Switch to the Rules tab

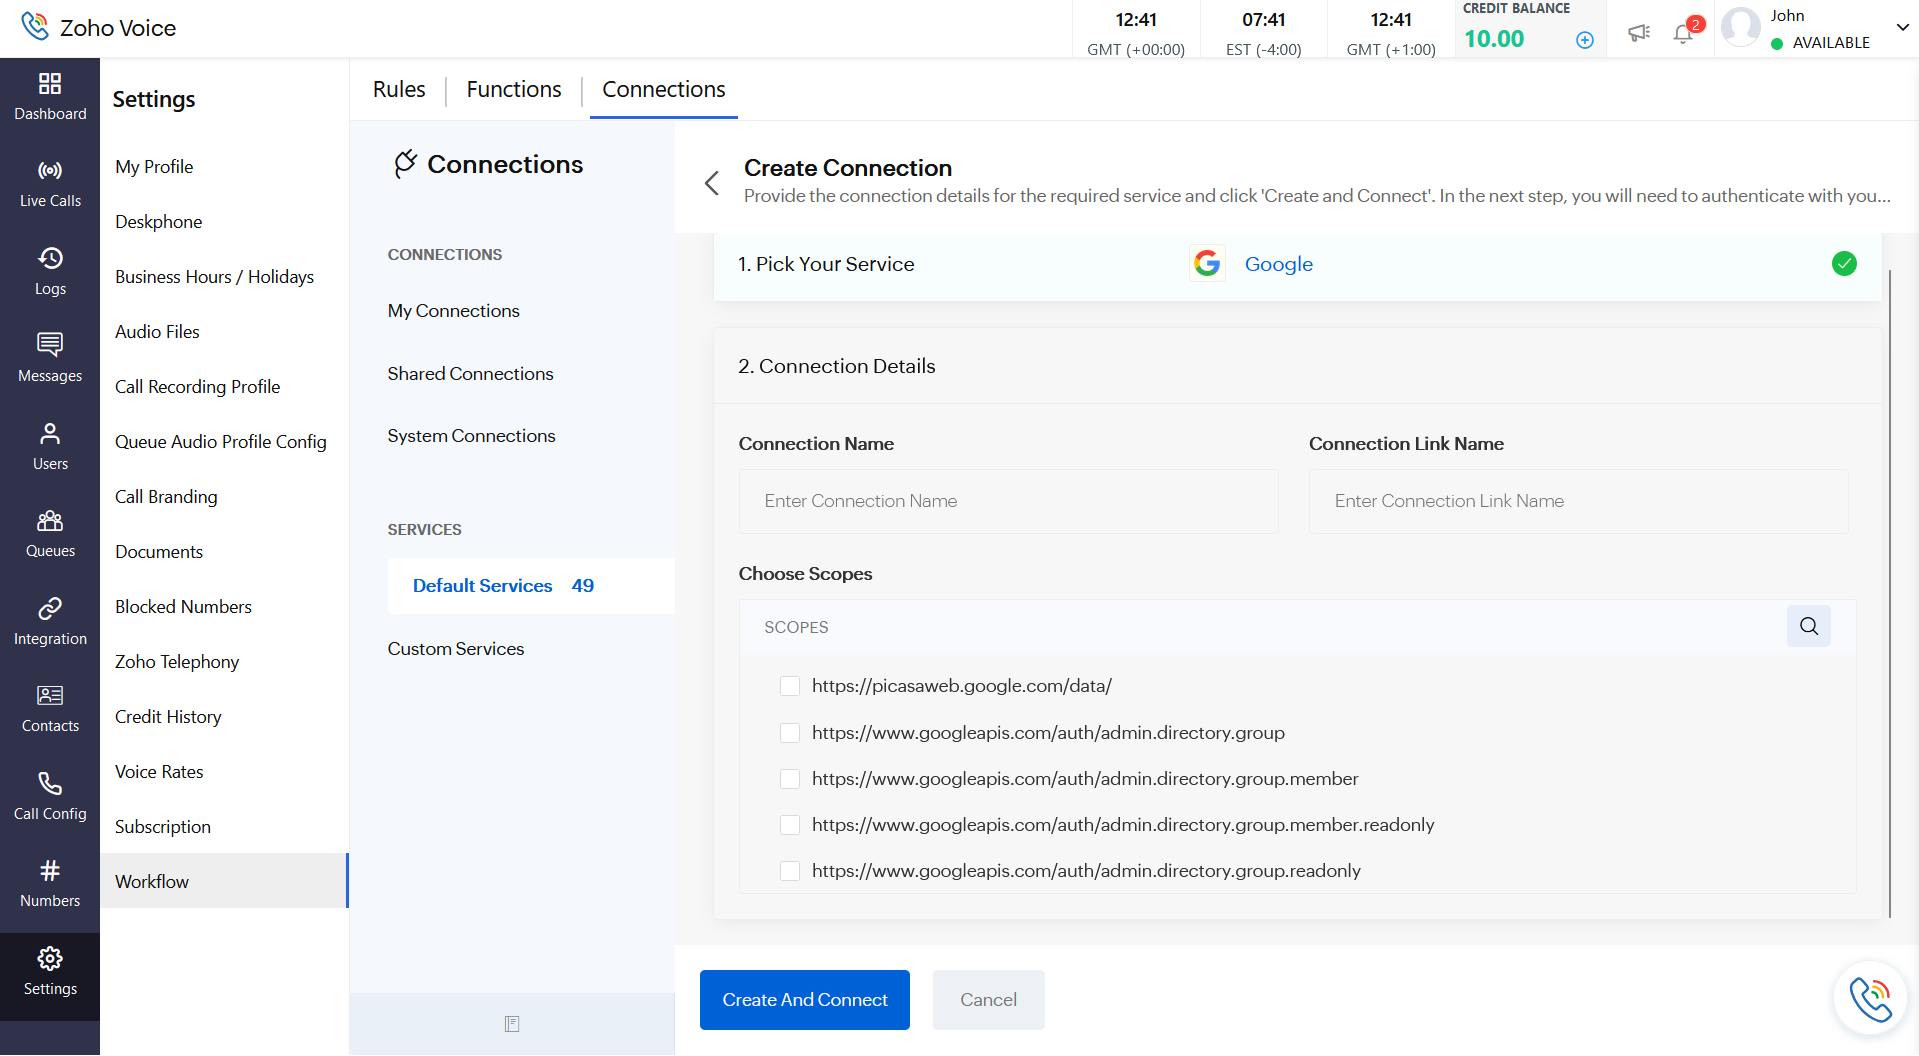[399, 90]
